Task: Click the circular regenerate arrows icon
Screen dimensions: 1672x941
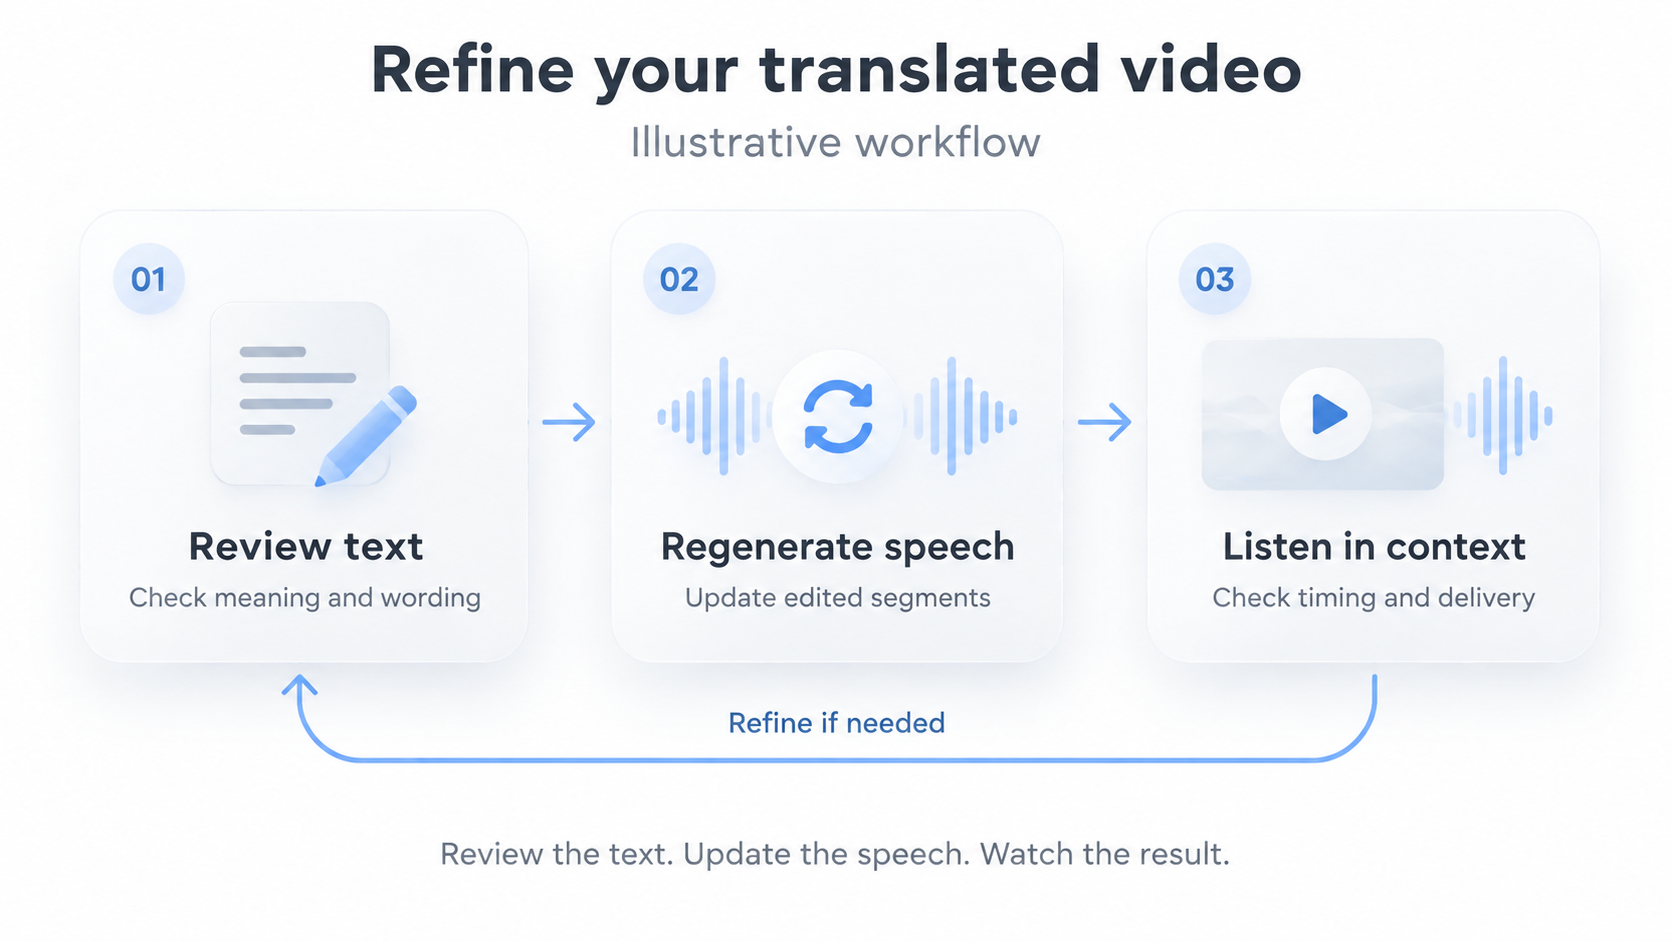Action: click(838, 416)
